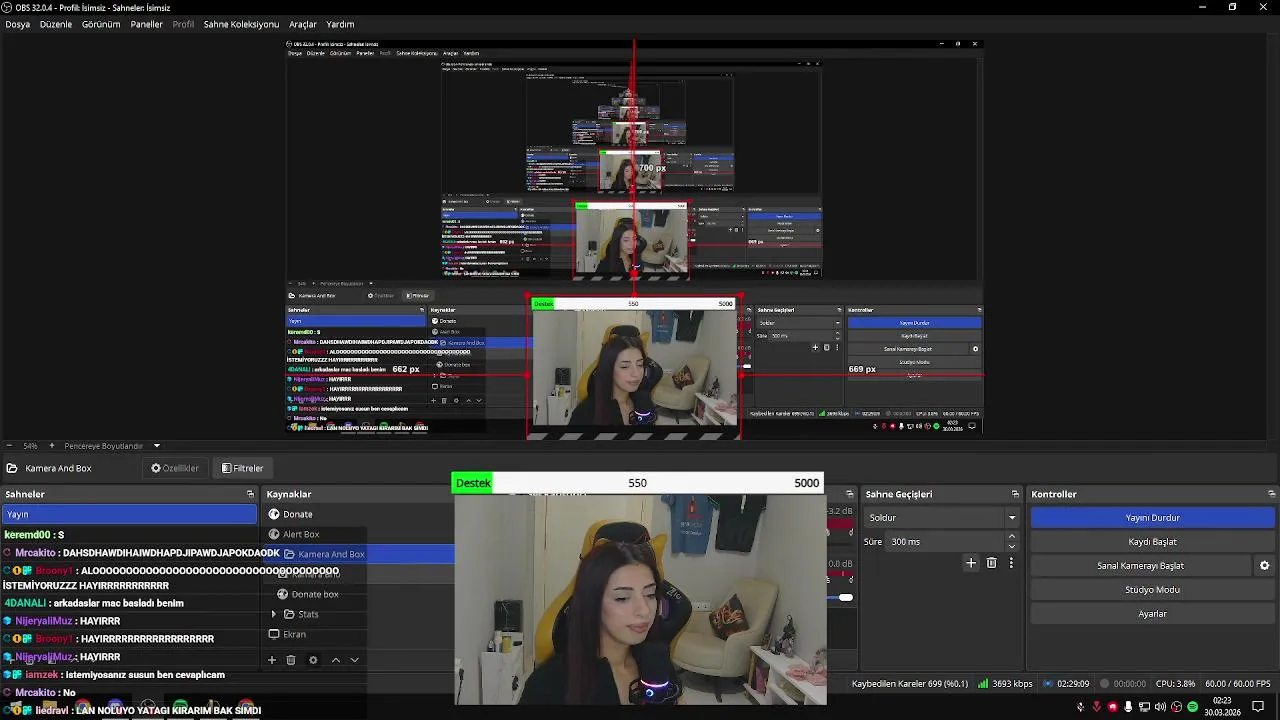The image size is (1280, 720).
Task: Open the Yardım menu
Action: 340,24
